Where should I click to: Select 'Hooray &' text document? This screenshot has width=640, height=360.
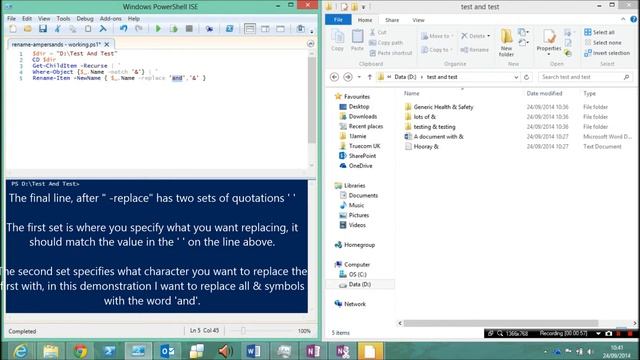426,147
